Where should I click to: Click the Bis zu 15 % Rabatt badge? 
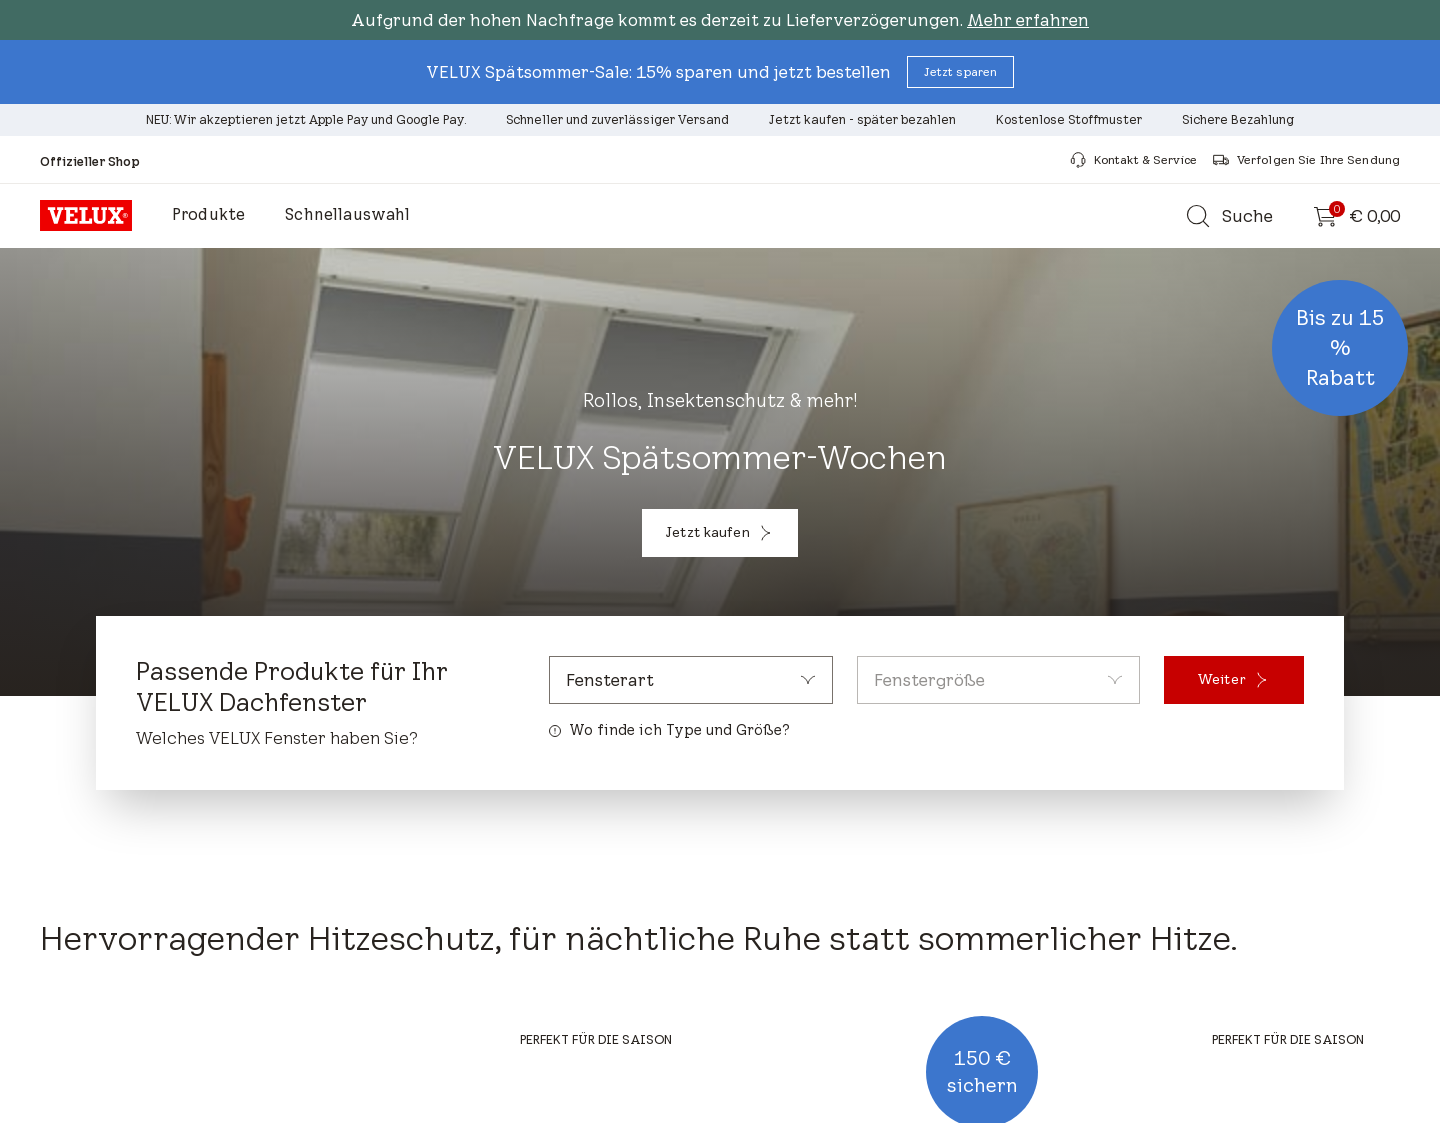click(1340, 348)
